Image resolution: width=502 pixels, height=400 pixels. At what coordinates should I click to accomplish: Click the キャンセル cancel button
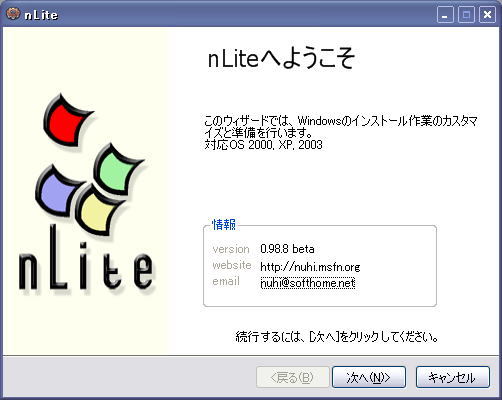[453, 377]
